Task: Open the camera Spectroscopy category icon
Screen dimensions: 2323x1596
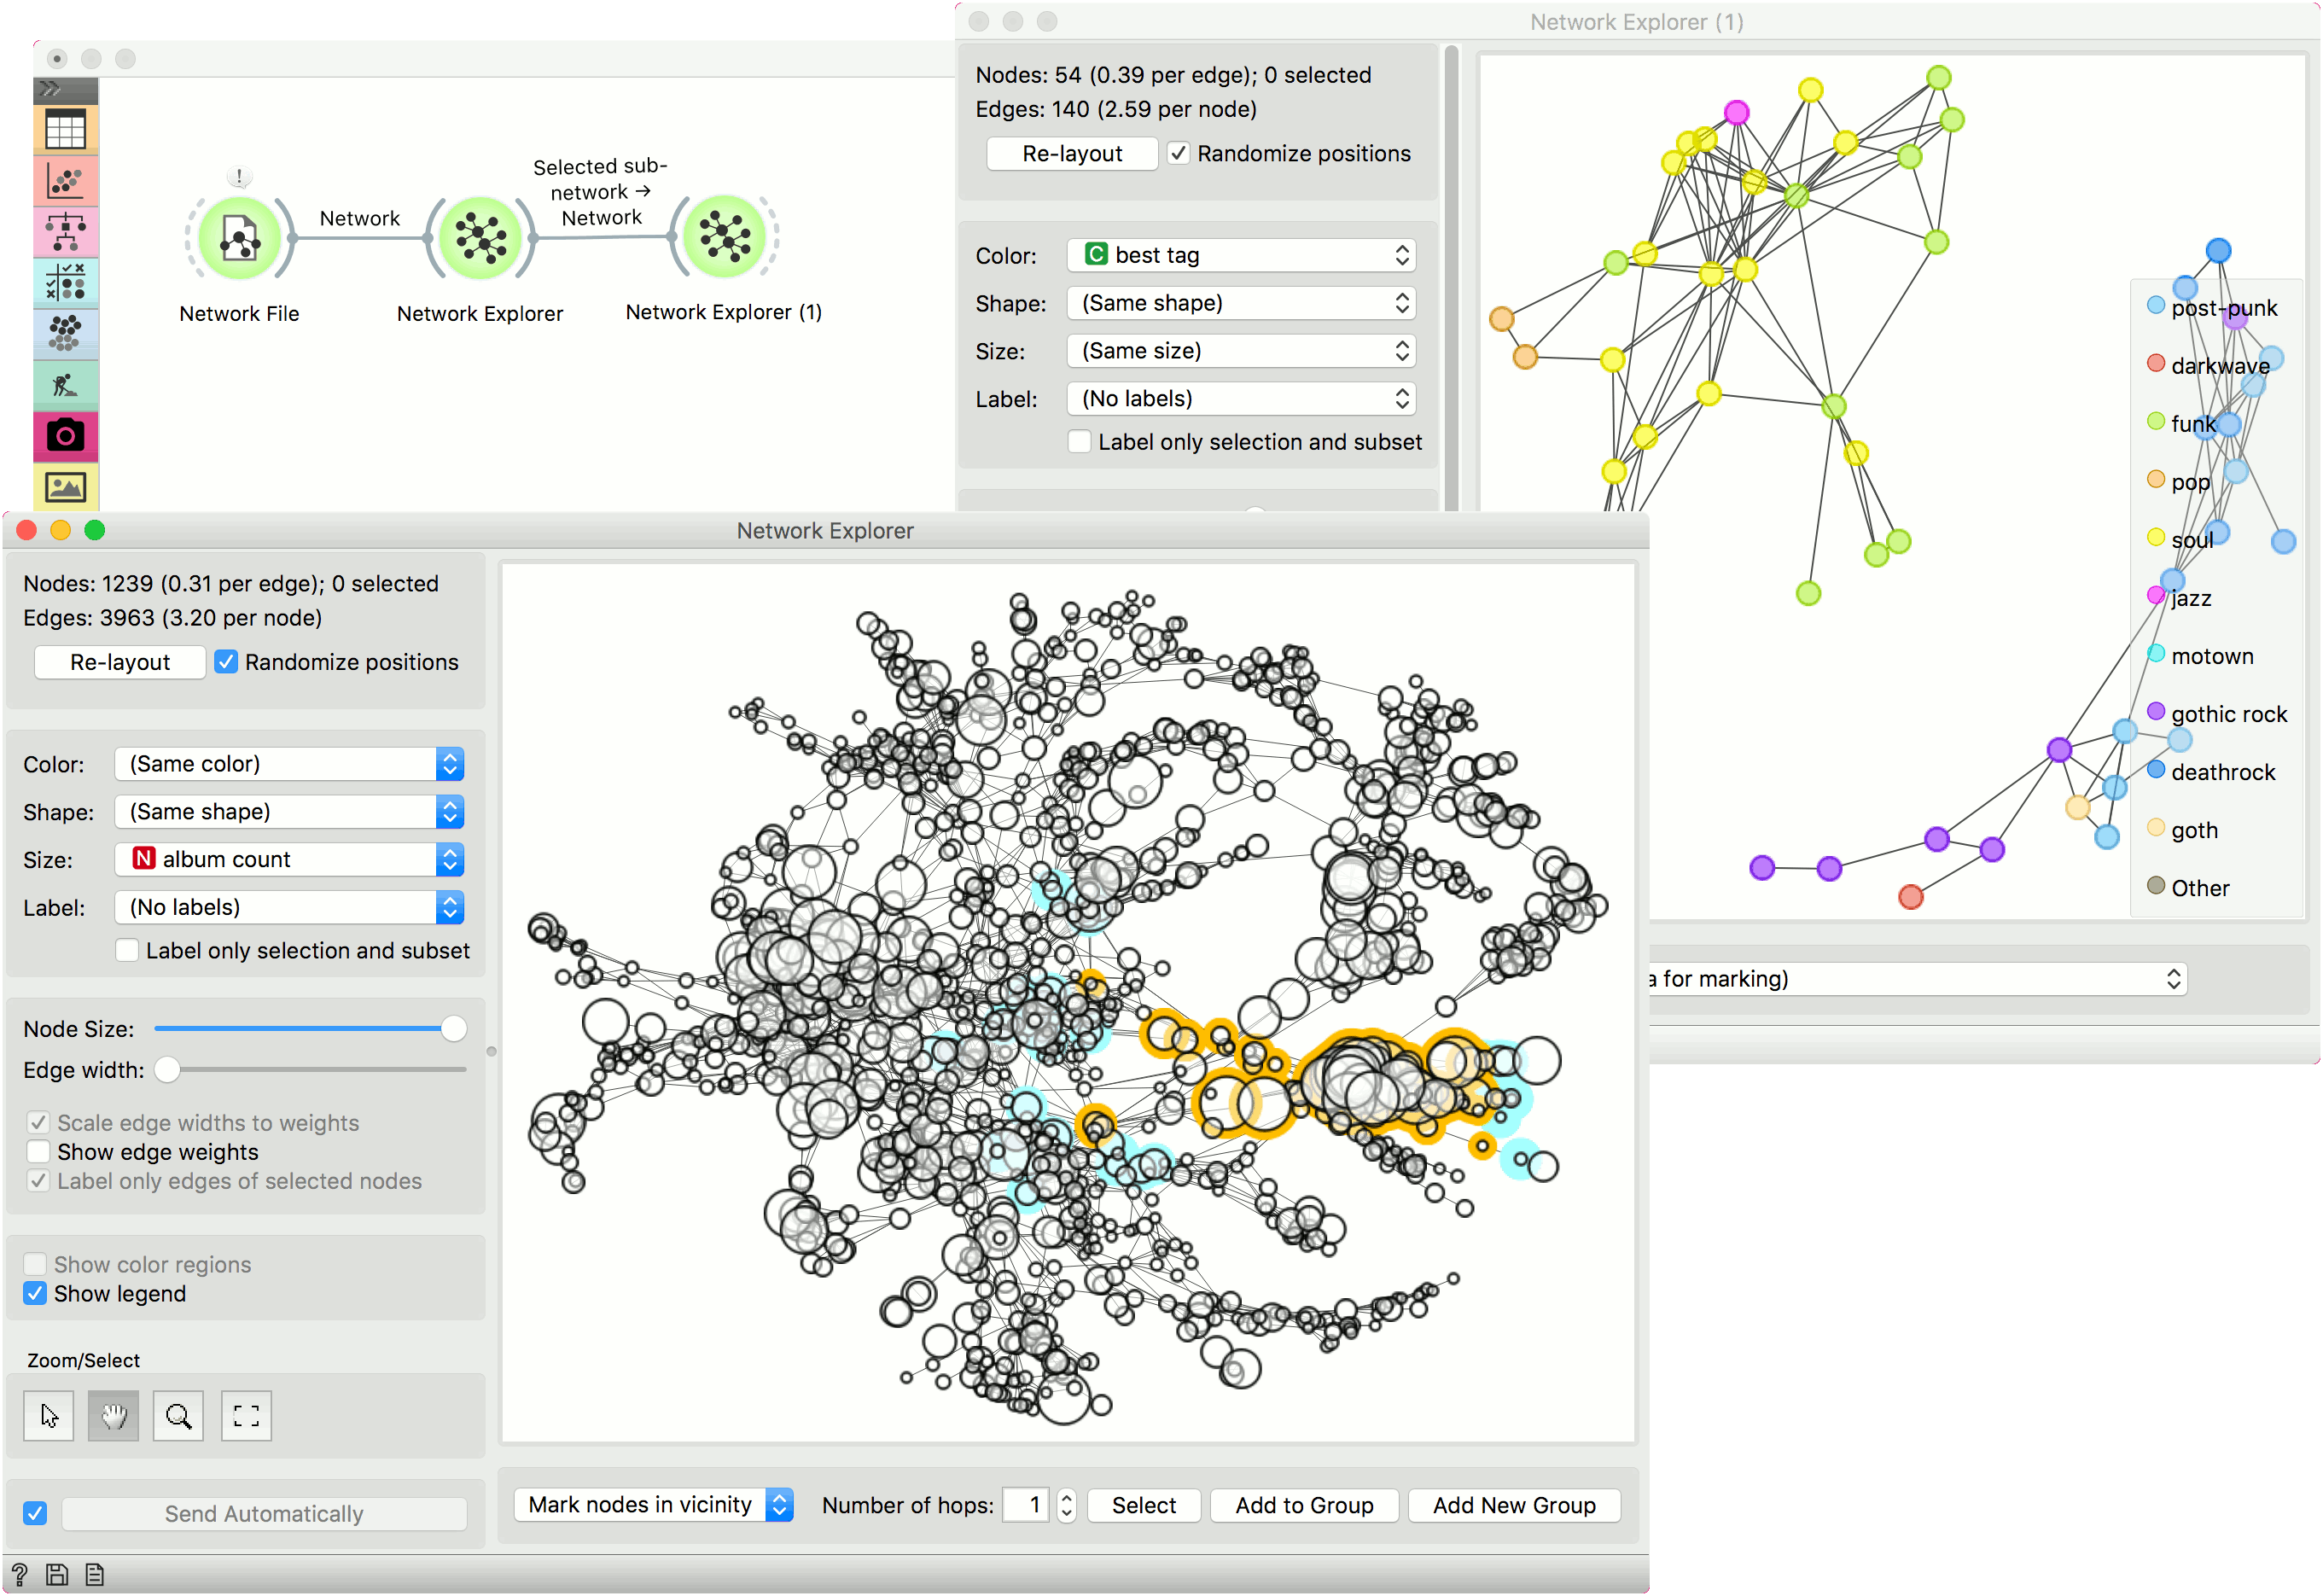Action: (x=65, y=436)
